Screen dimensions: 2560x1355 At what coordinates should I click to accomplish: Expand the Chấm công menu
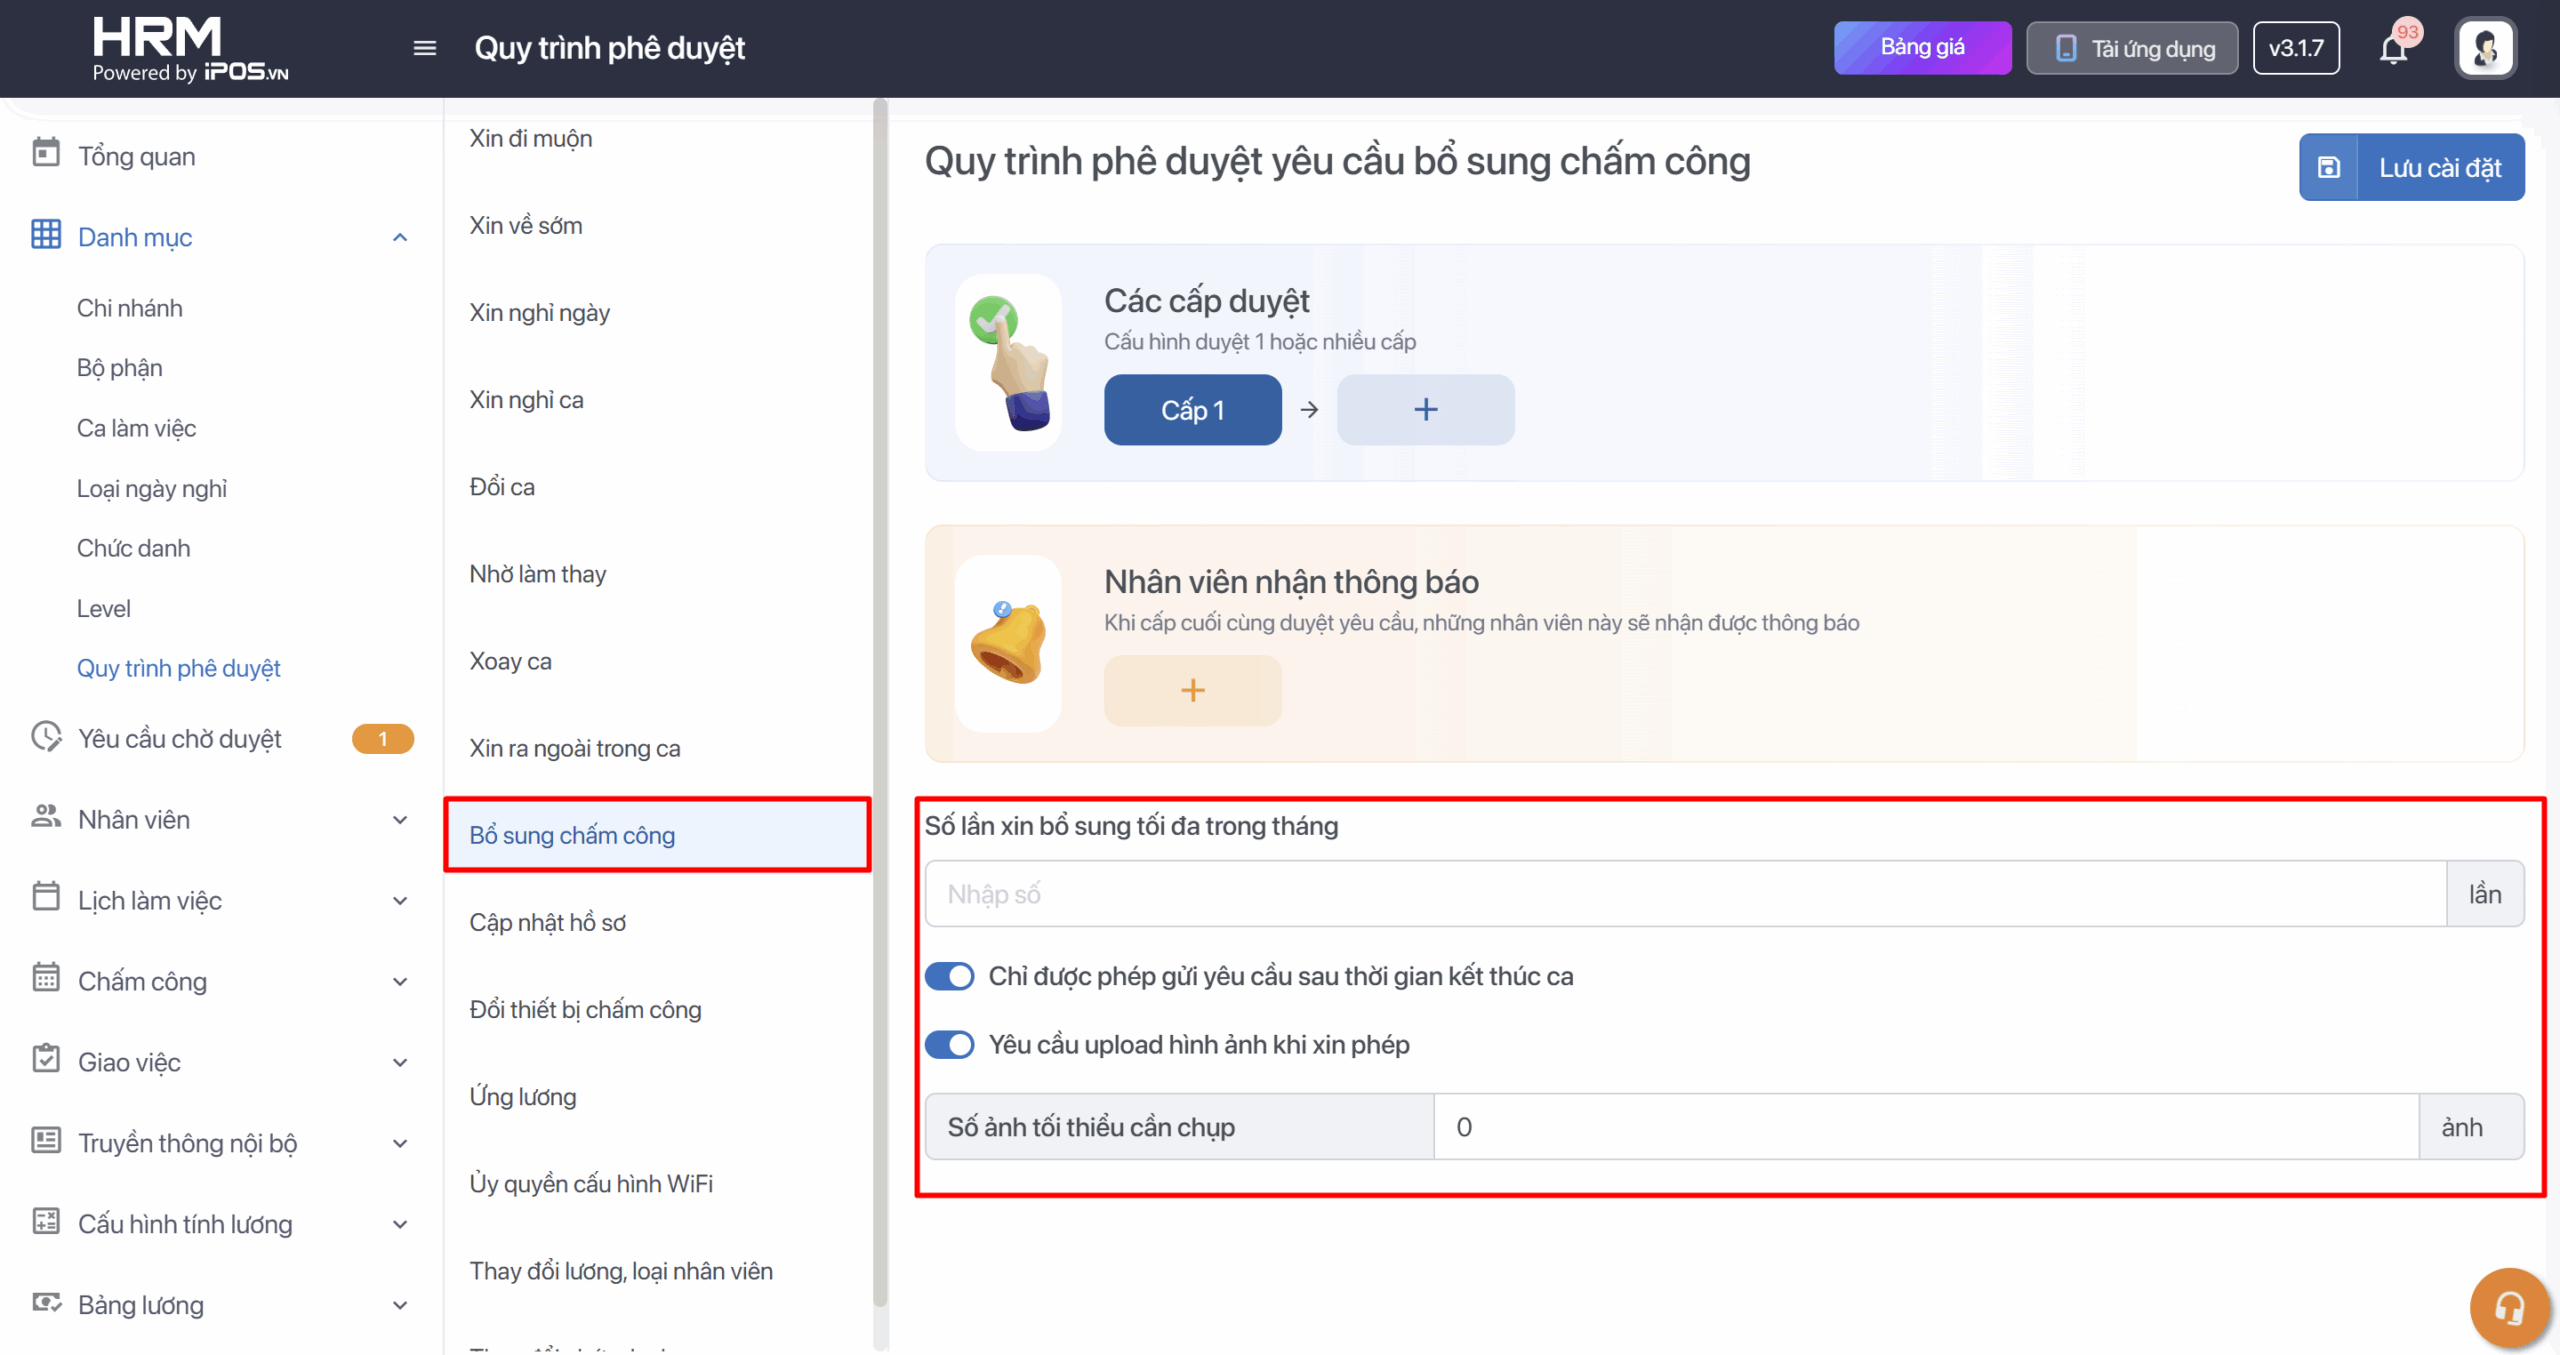pos(400,982)
